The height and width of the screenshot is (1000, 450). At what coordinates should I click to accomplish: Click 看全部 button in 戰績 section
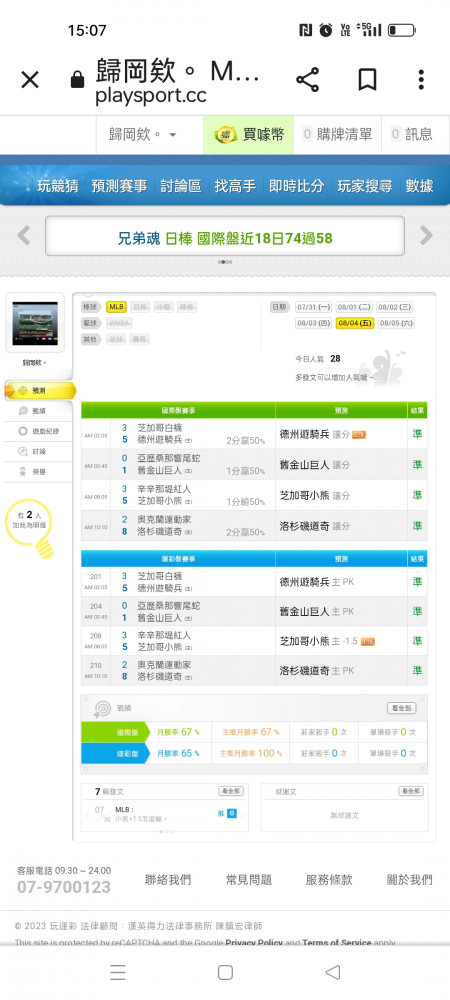(402, 709)
